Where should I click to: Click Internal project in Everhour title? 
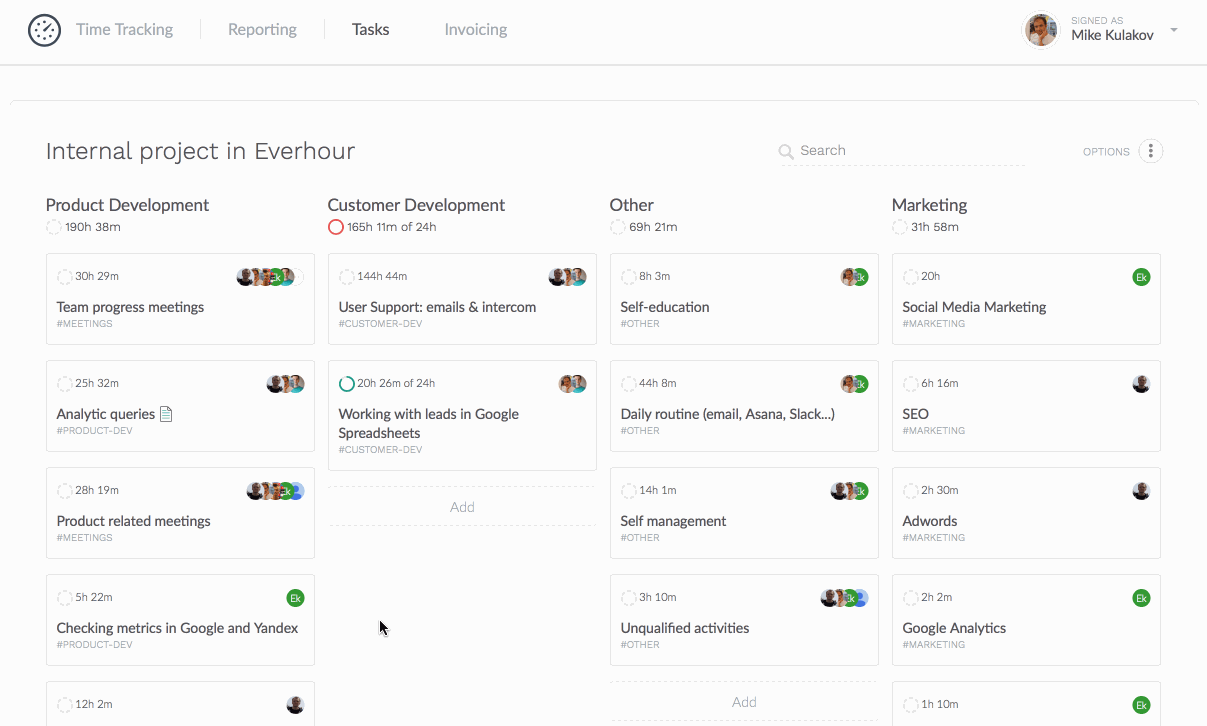point(200,151)
